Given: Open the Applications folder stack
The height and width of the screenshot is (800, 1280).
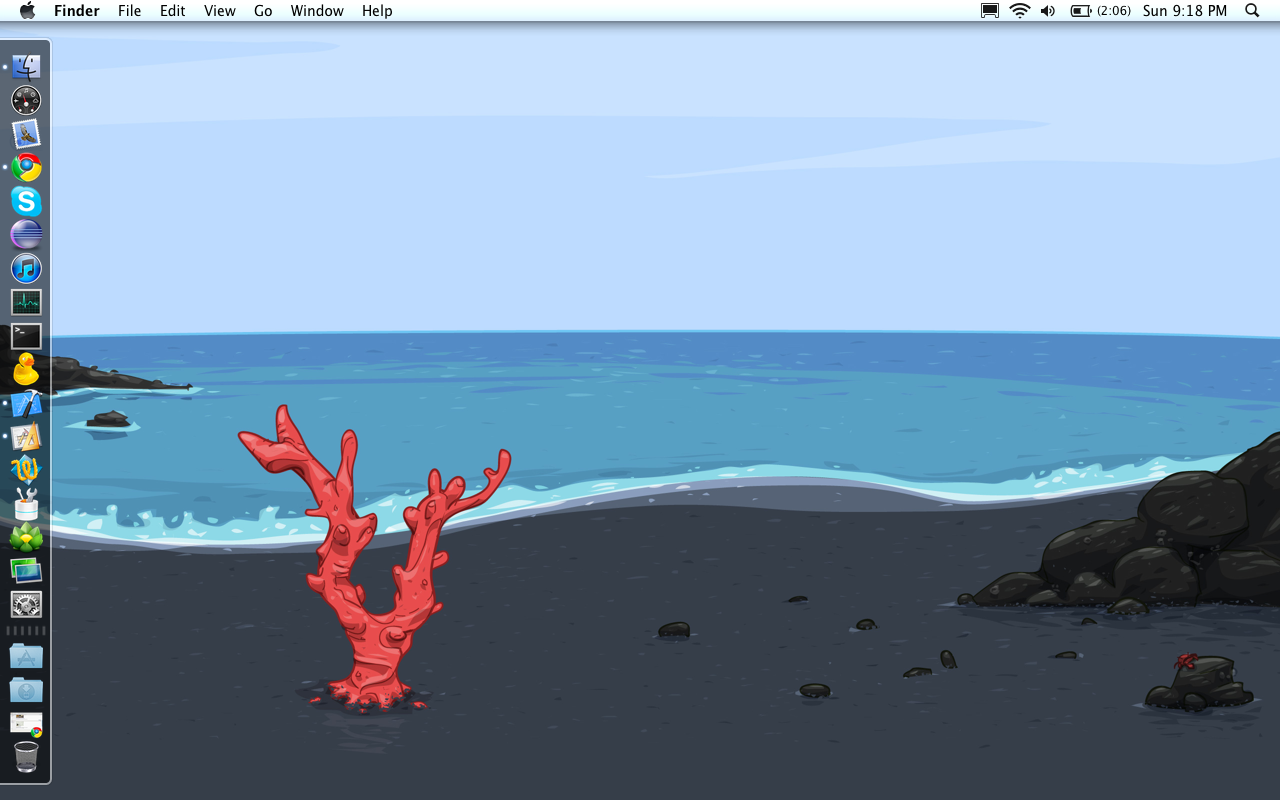Looking at the screenshot, I should [x=26, y=656].
